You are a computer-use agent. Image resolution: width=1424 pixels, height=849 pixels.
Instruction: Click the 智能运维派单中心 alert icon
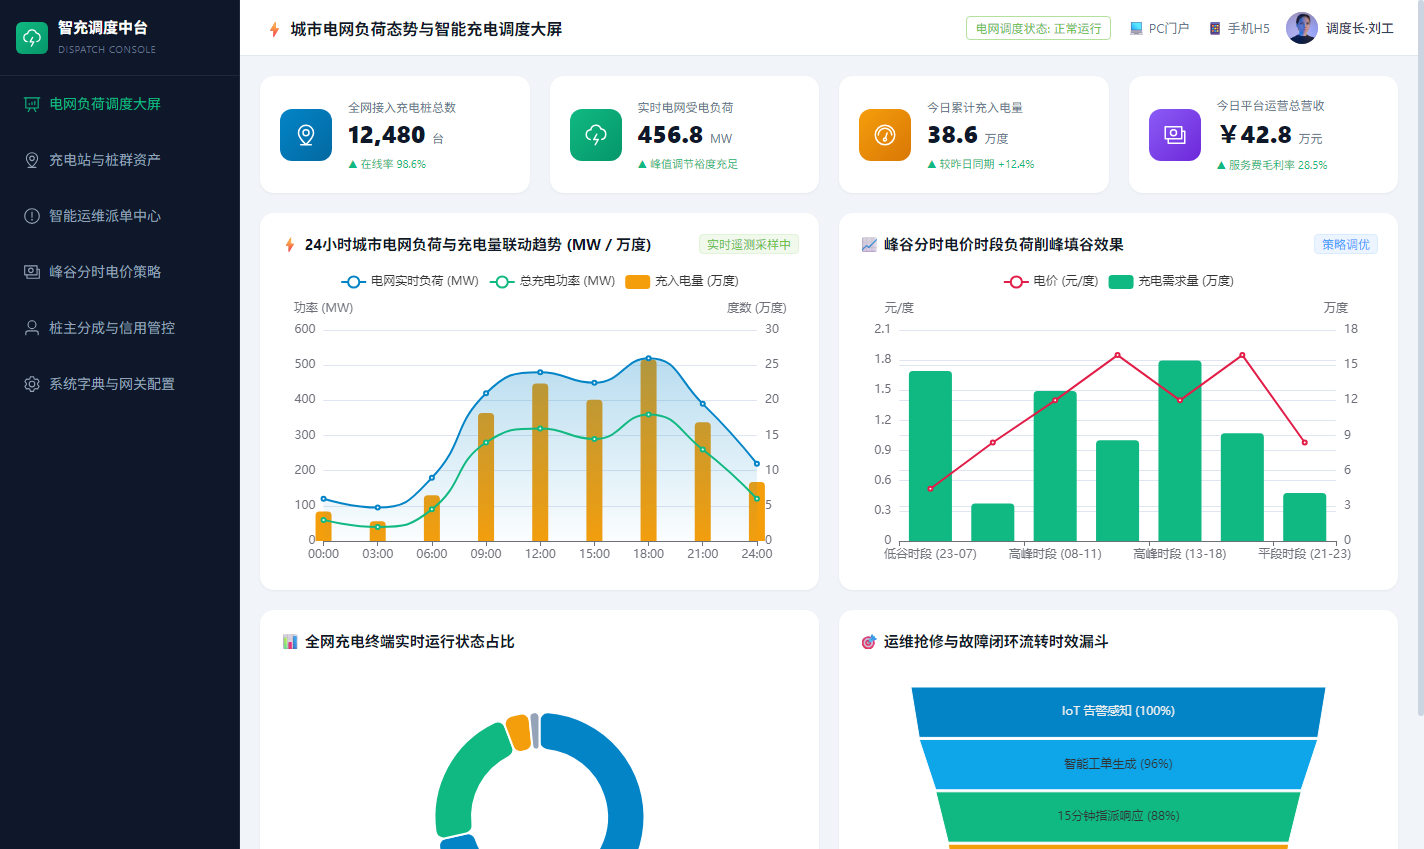[x=32, y=216]
